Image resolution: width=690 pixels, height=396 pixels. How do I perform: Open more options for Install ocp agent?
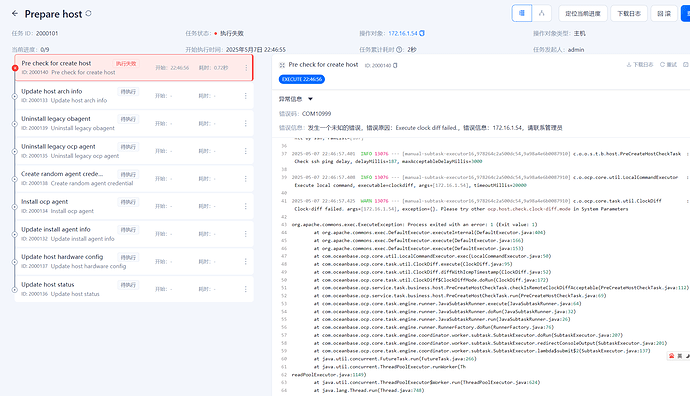pos(246,206)
